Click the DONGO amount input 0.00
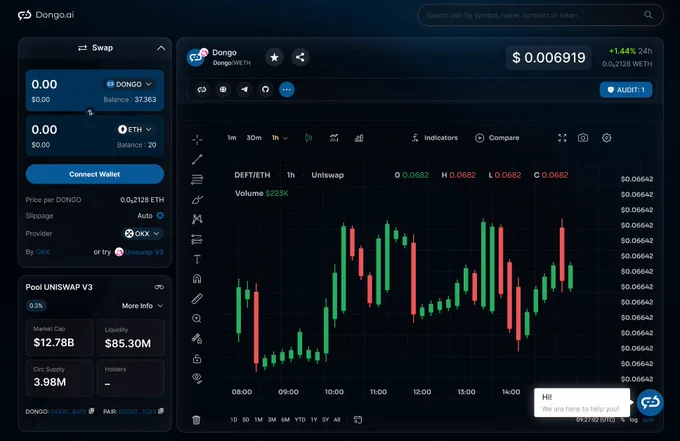Image resolution: width=680 pixels, height=441 pixels. tap(44, 84)
